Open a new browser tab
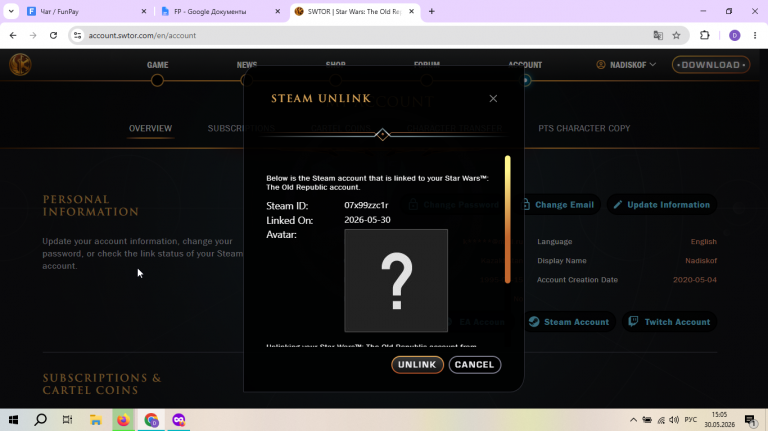The image size is (768, 431). pos(432,11)
